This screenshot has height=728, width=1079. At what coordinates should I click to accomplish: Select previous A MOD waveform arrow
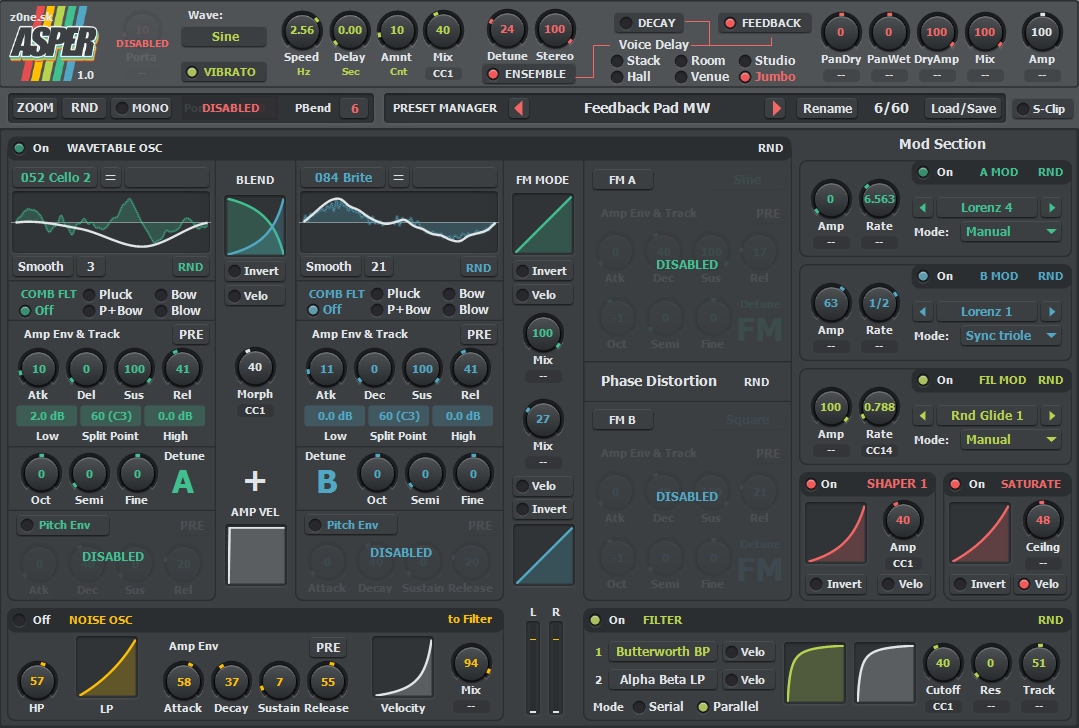tap(922, 207)
